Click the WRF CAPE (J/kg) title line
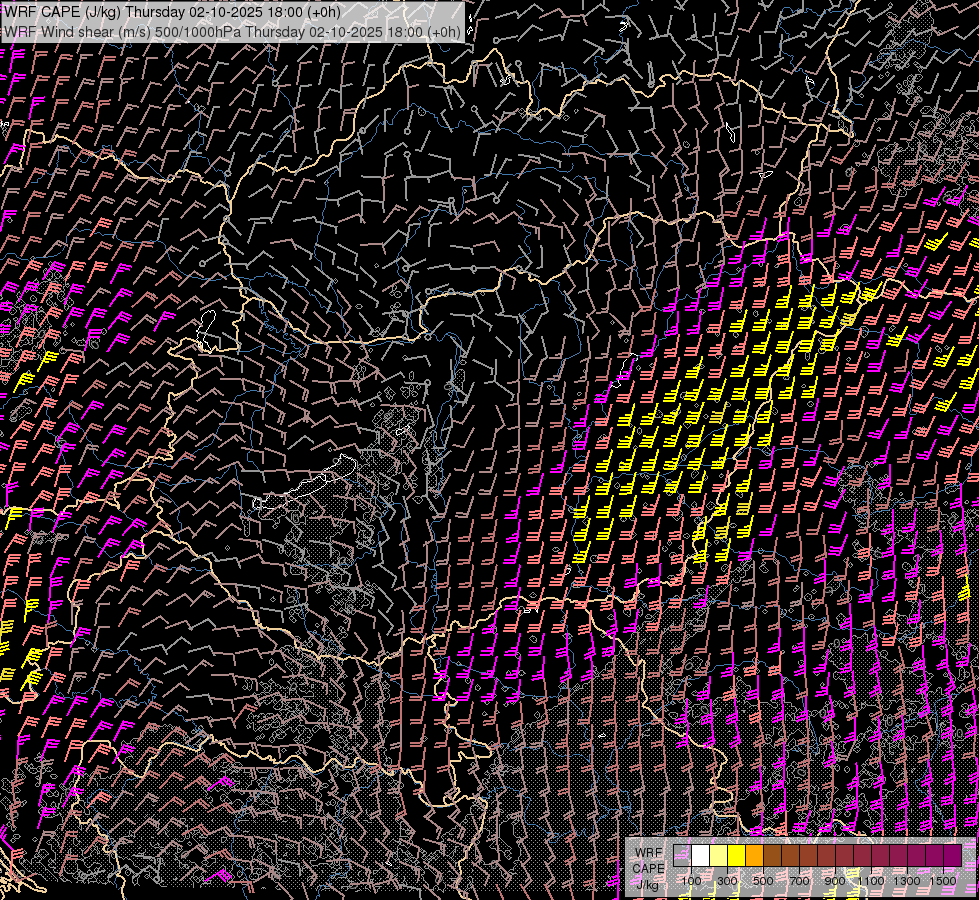Image resolution: width=979 pixels, height=900 pixels. [172, 13]
